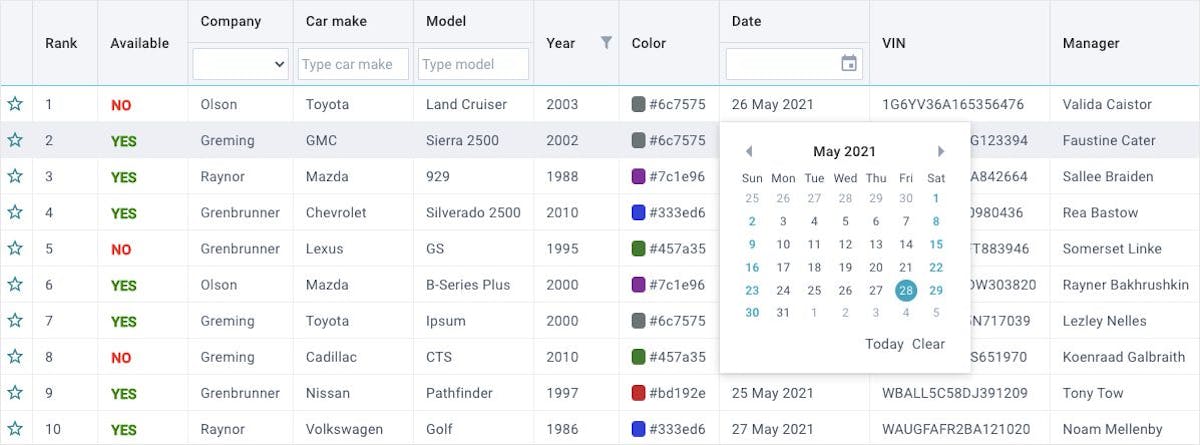
Task: Click star icon on Rank 9 row
Action: tap(15, 393)
